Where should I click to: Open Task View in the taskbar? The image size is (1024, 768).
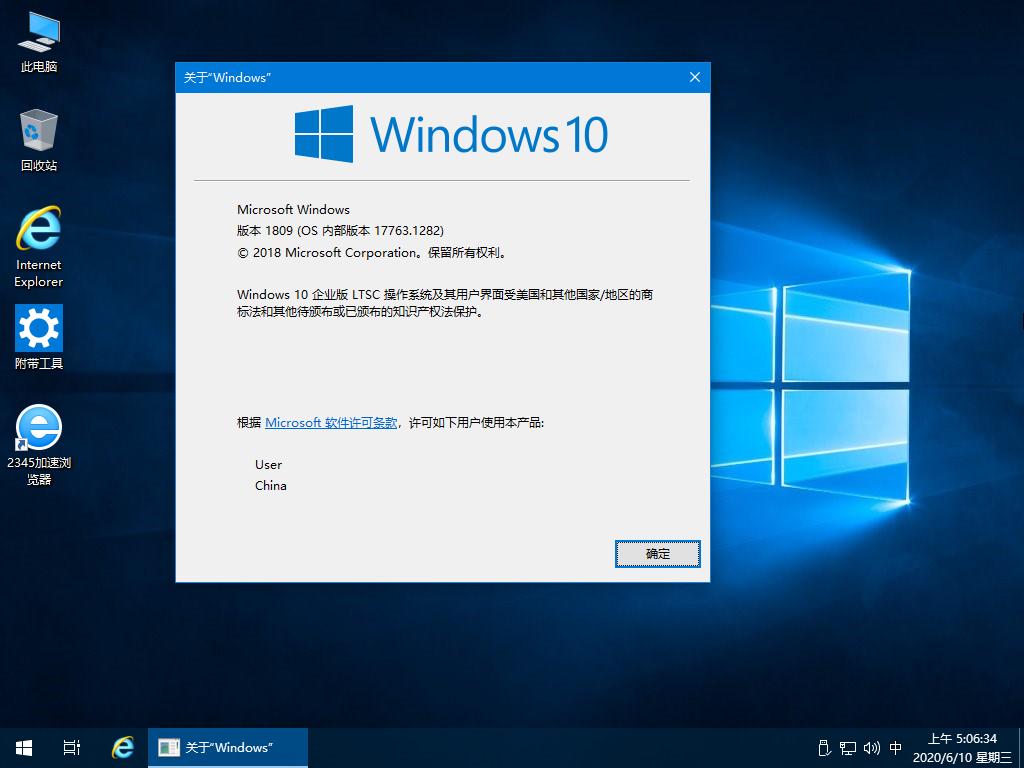tap(72, 748)
